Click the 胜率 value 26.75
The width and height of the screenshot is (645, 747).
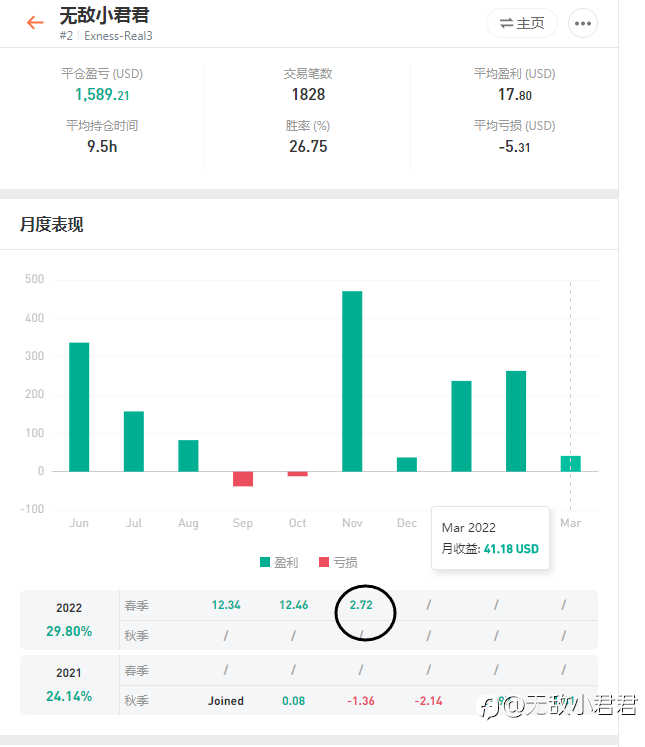click(308, 146)
